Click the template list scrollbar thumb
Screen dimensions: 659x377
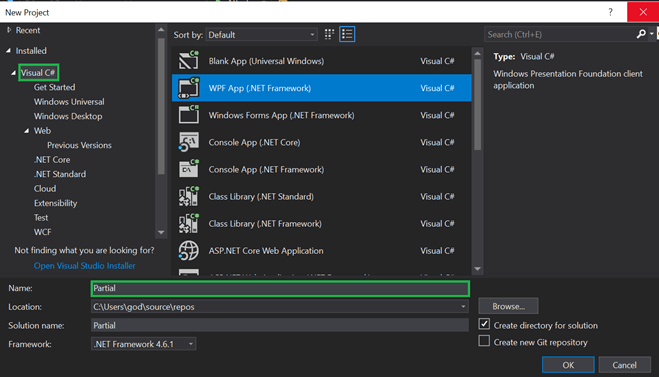click(477, 104)
